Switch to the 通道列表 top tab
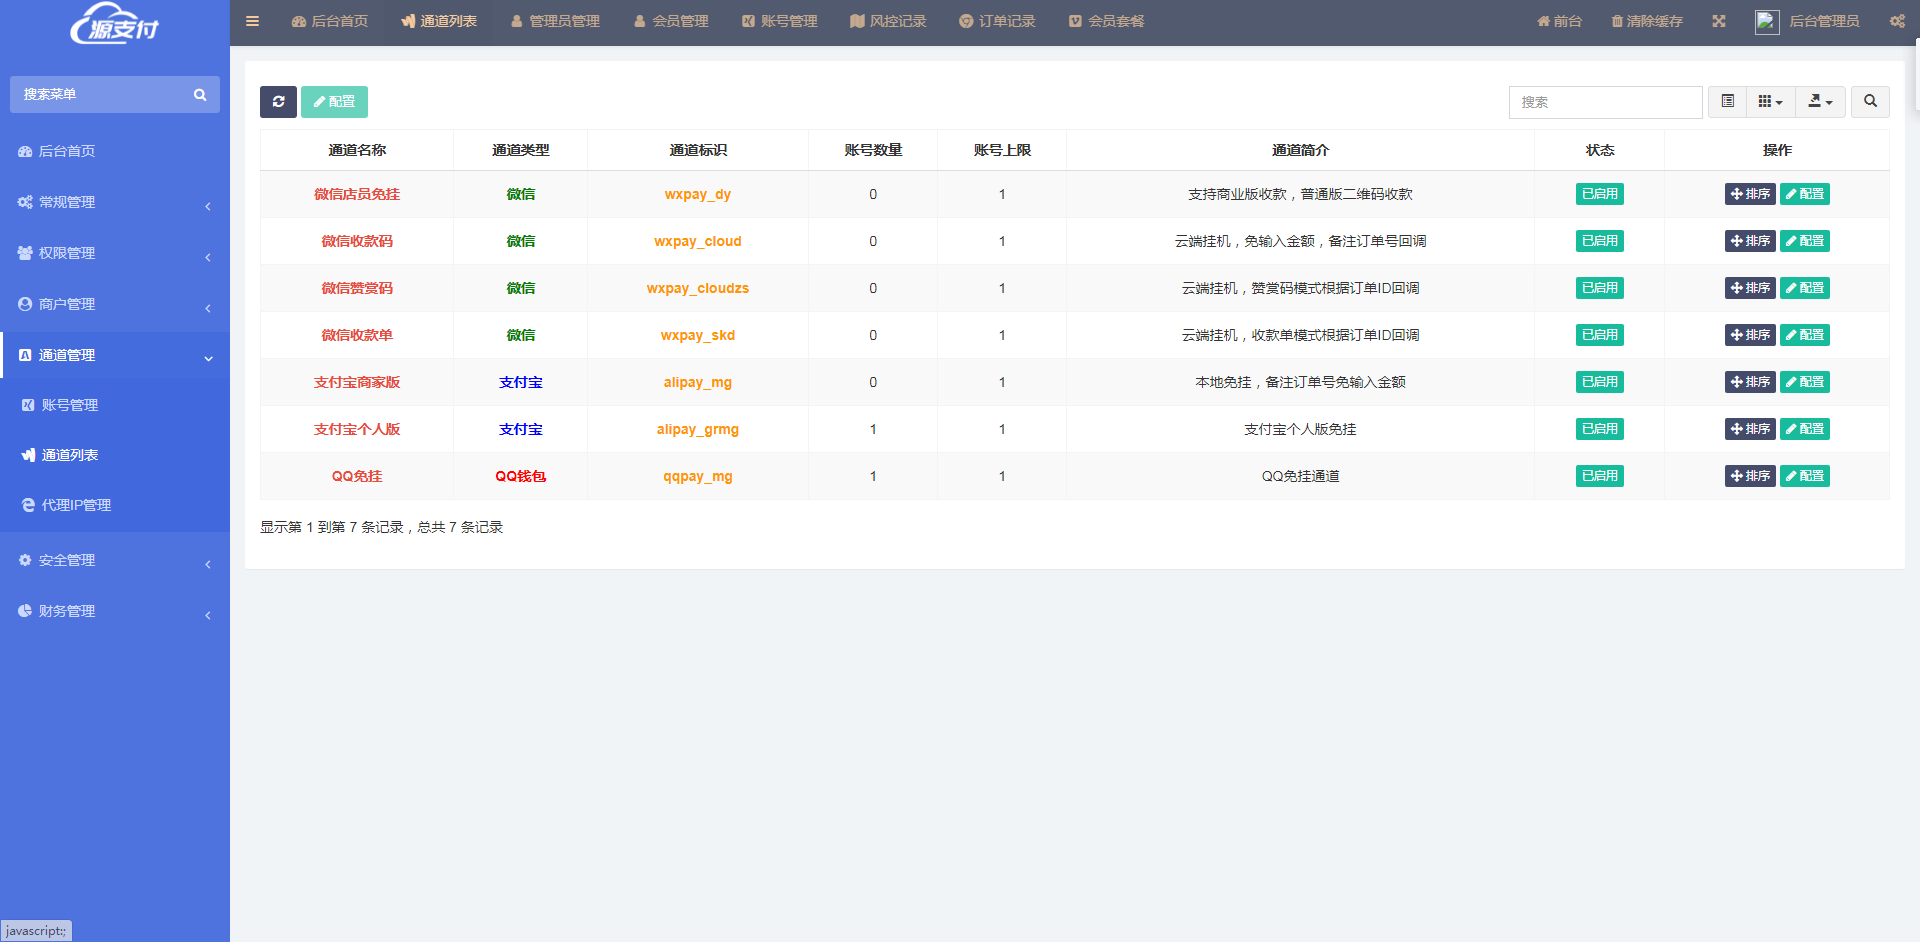1920x942 pixels. point(438,21)
